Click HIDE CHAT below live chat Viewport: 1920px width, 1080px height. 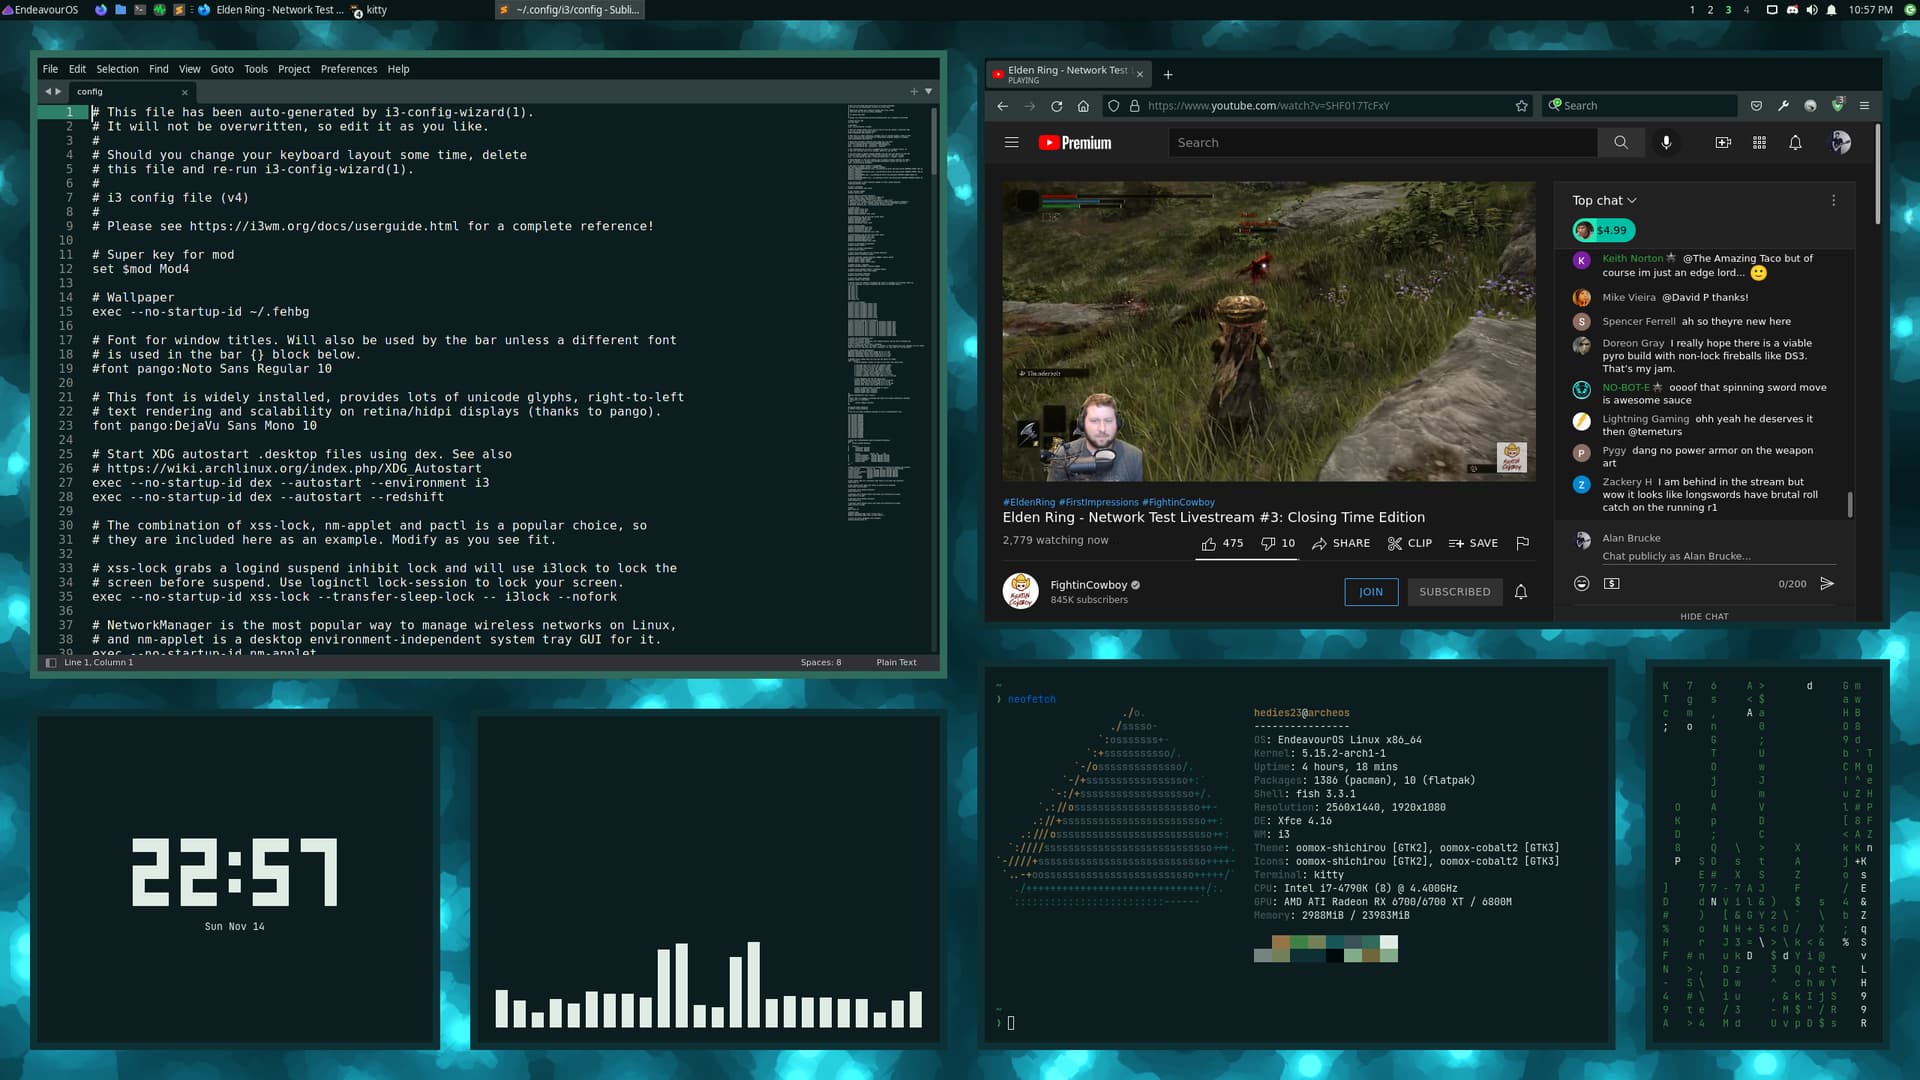[1704, 616]
